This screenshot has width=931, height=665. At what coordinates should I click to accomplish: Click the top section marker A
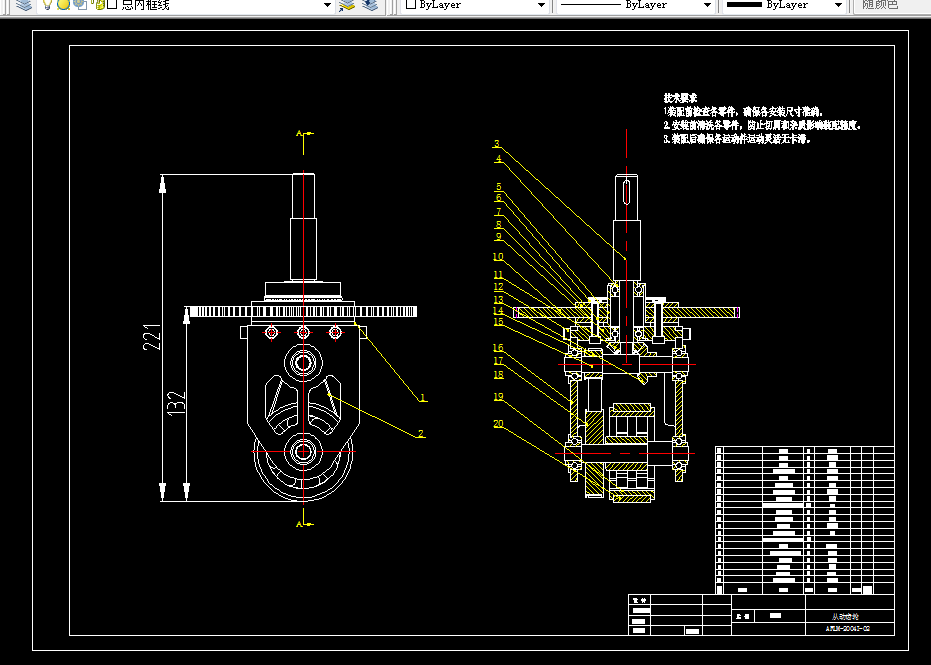pos(299,134)
